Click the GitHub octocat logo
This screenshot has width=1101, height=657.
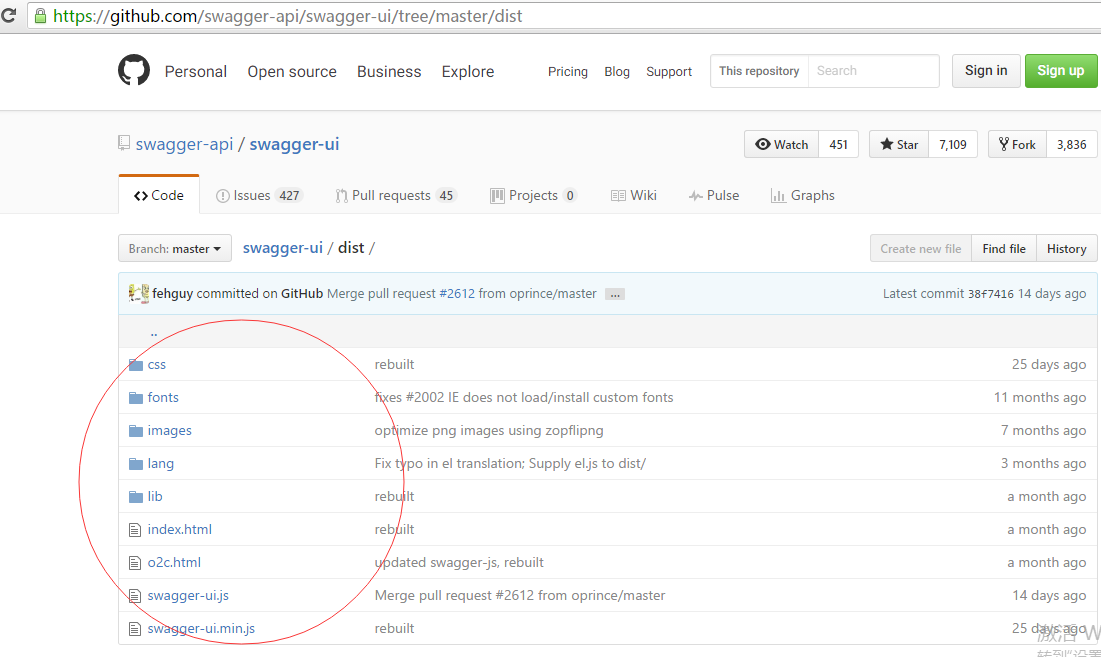pos(134,71)
